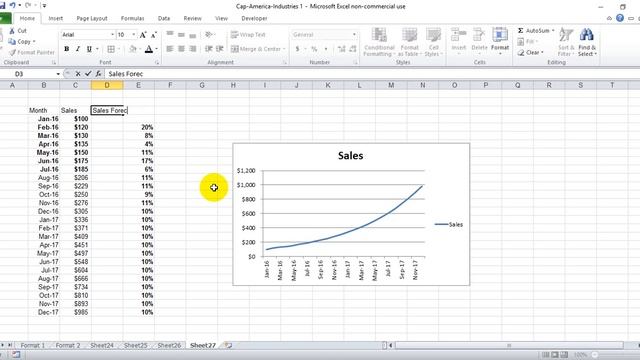Open the Format cells menu
Viewport: 640px width, 360px height.
point(500,41)
